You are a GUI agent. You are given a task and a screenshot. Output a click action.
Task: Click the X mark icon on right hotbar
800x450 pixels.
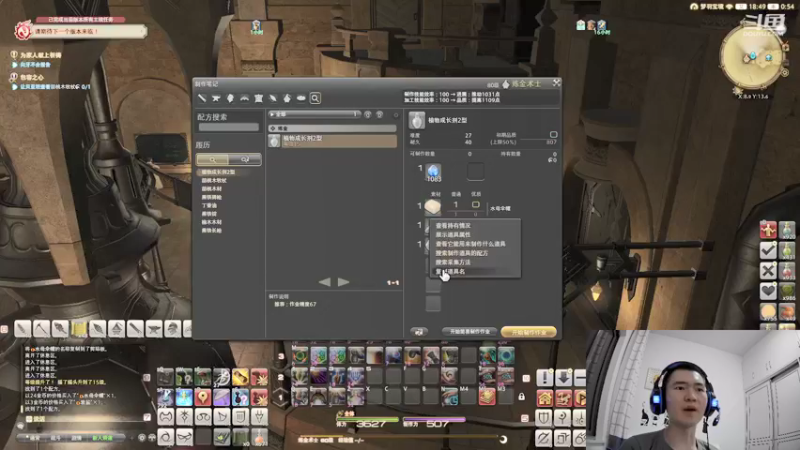[768, 270]
